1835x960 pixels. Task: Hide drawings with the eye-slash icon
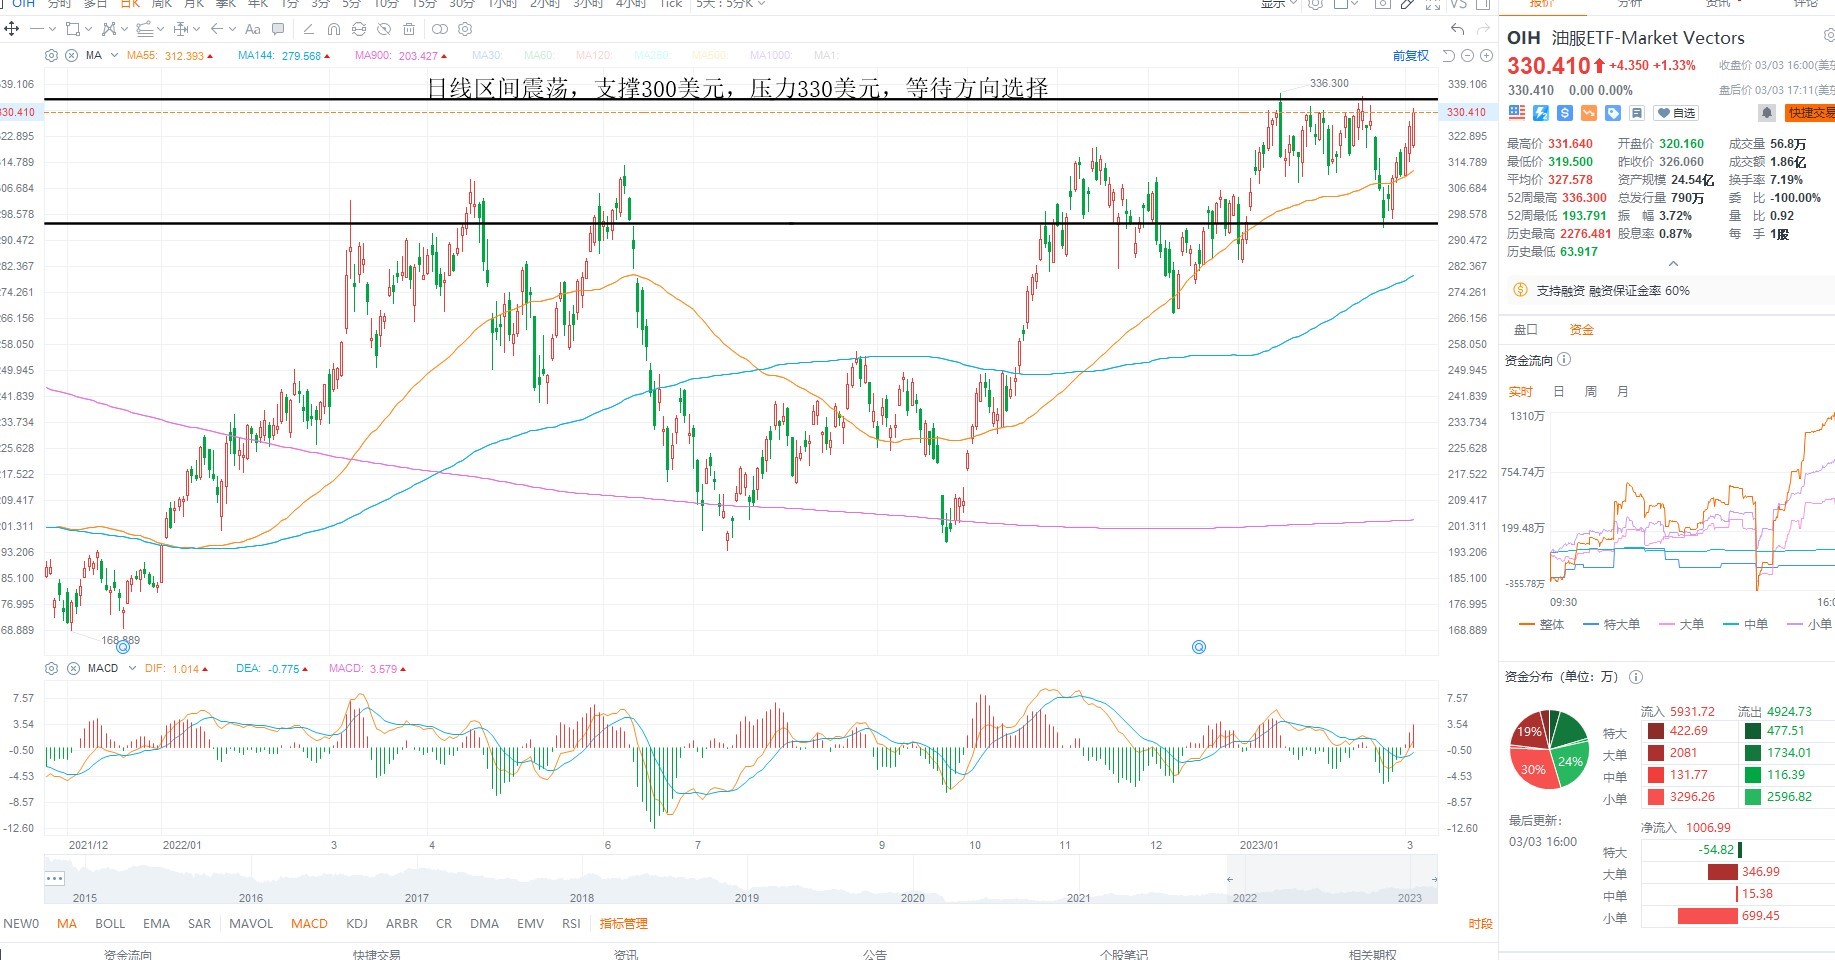pos(383,29)
